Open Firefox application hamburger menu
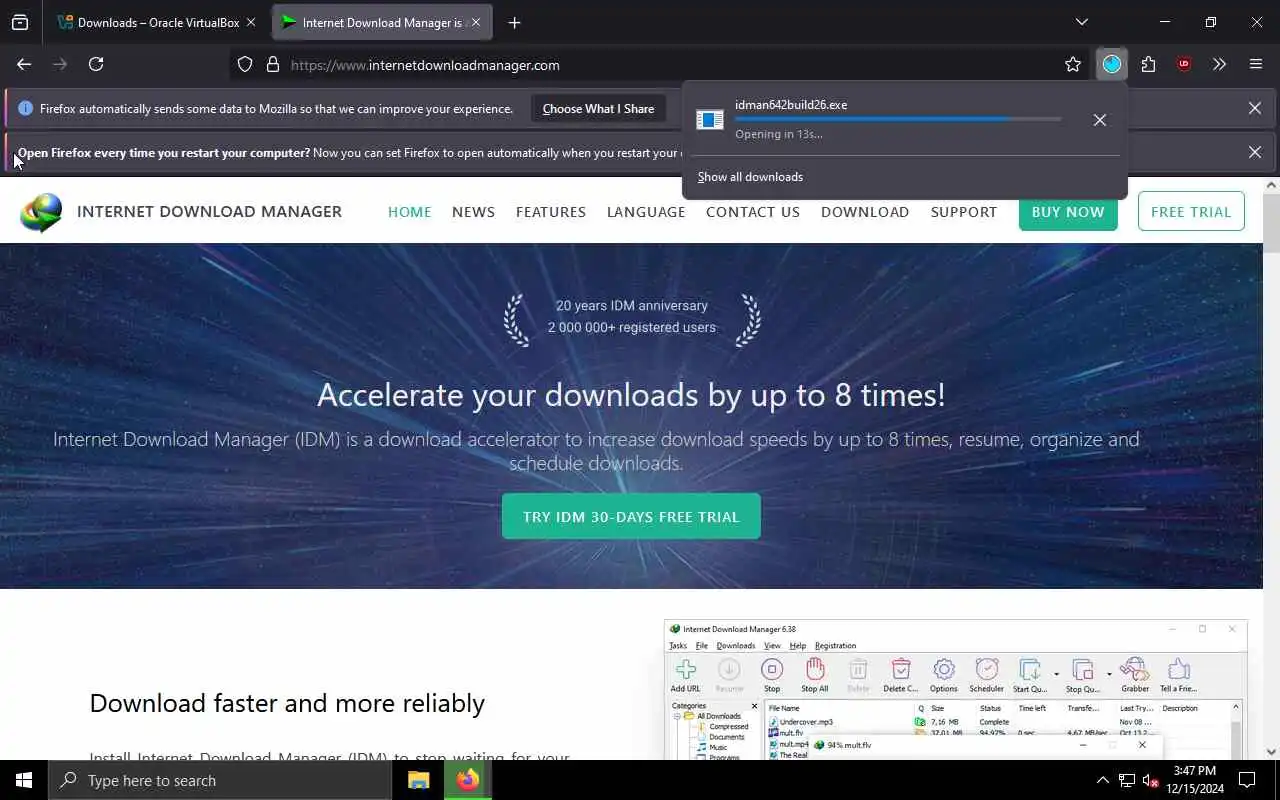 tap(1256, 64)
